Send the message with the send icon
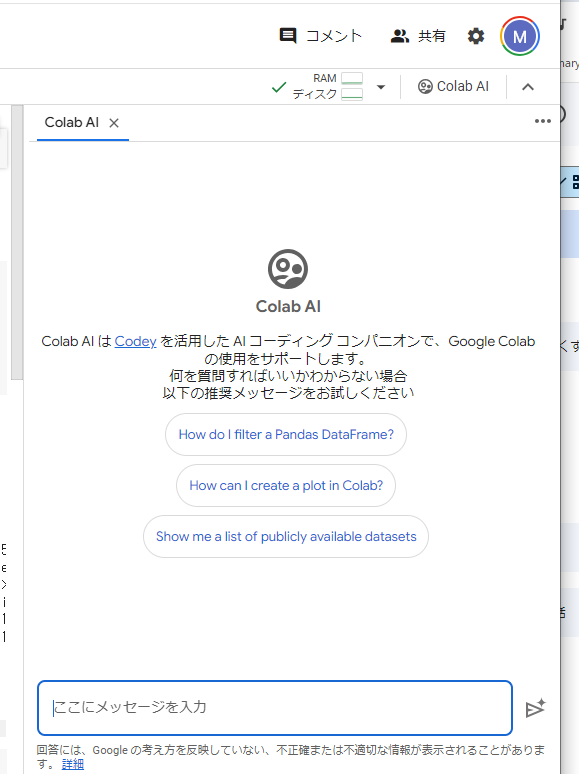 [x=535, y=708]
